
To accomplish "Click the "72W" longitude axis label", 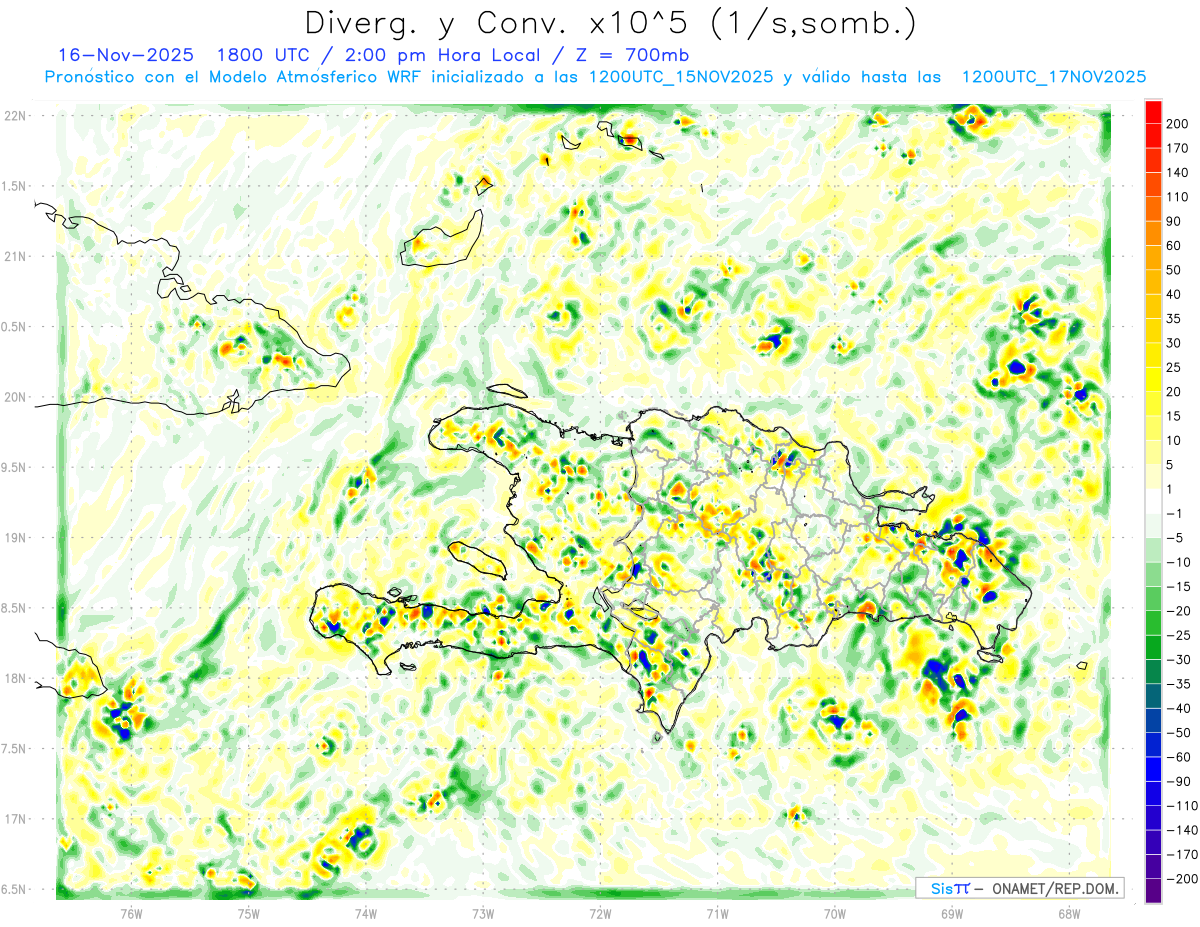I will [x=600, y=913].
